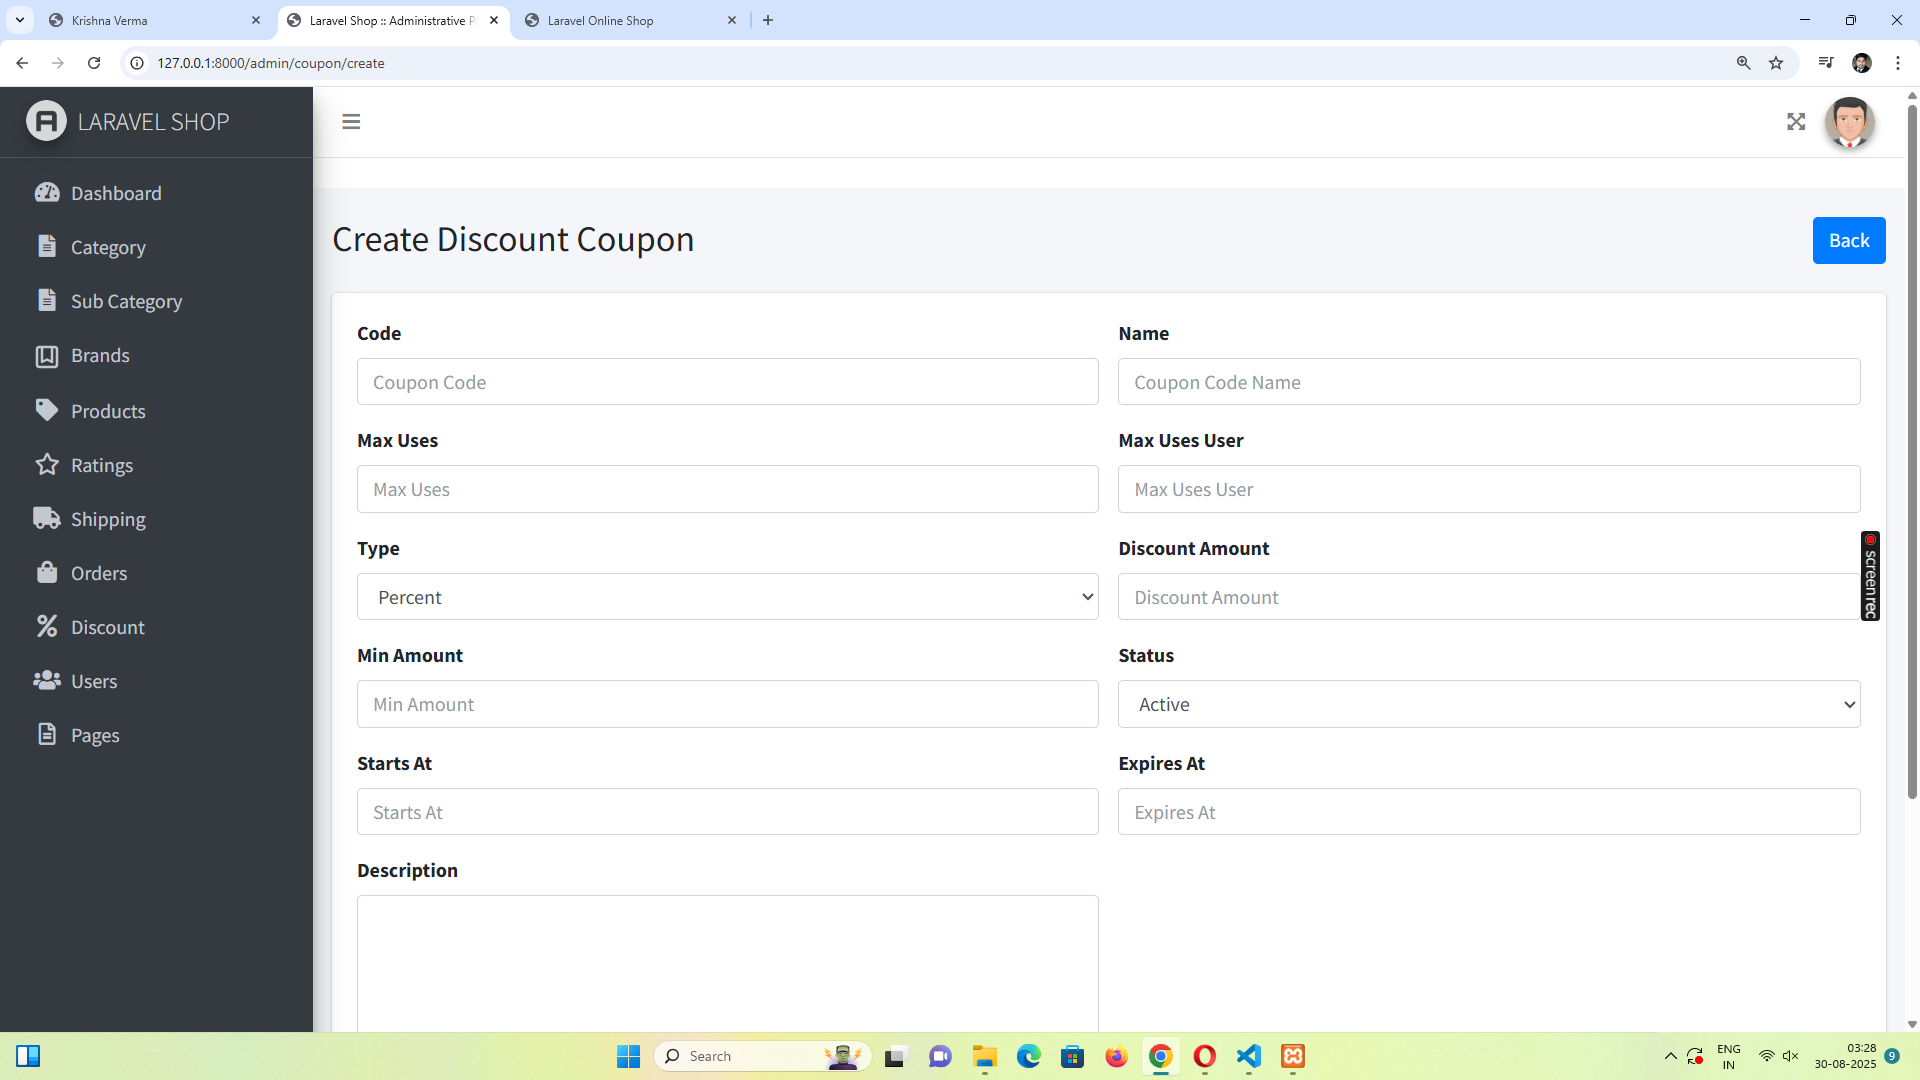Select the Laravel Shop Administrative tab
The height and width of the screenshot is (1080, 1920).
[x=392, y=20]
